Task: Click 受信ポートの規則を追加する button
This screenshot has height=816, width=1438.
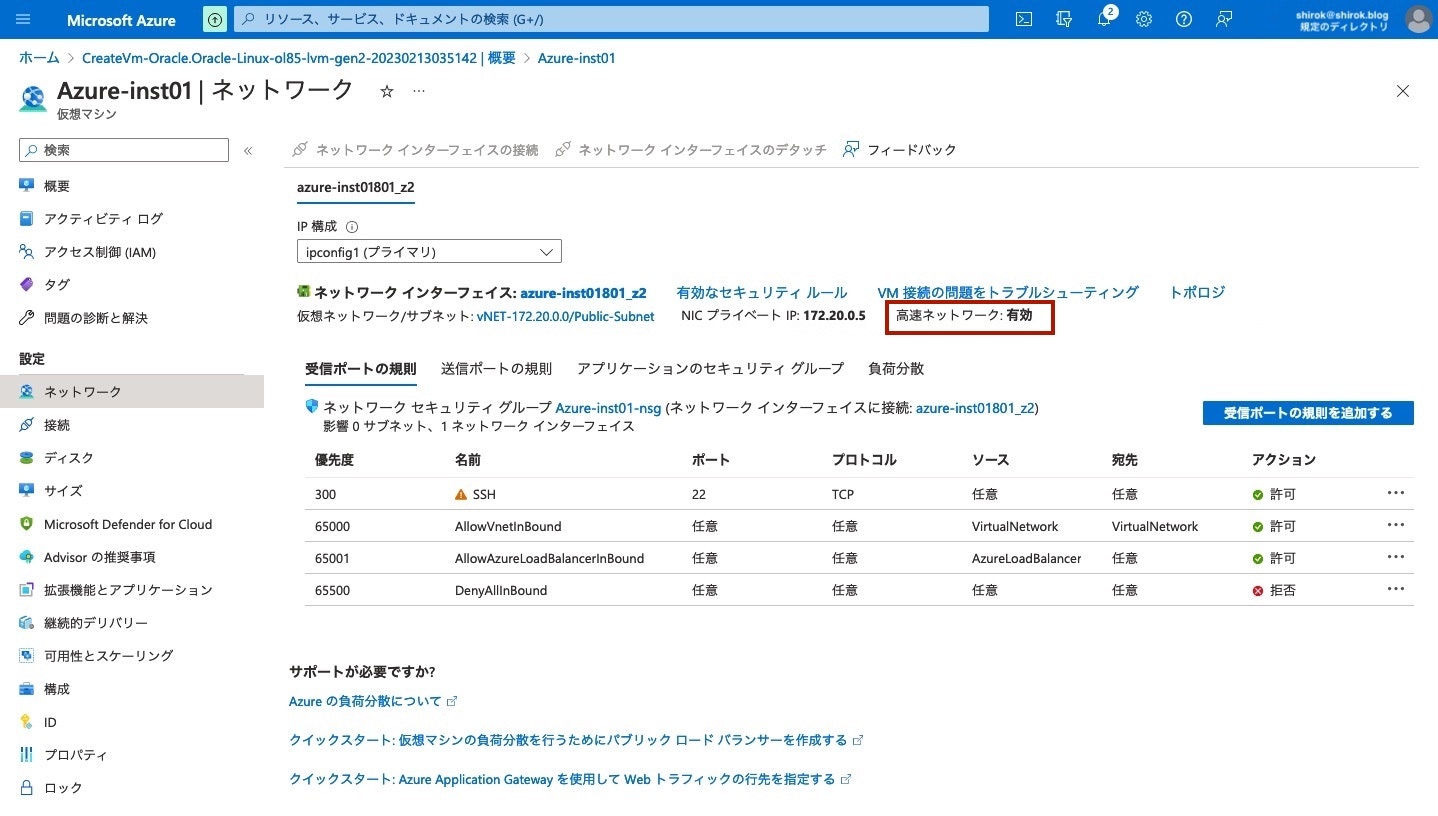Action: pyautogui.click(x=1308, y=413)
